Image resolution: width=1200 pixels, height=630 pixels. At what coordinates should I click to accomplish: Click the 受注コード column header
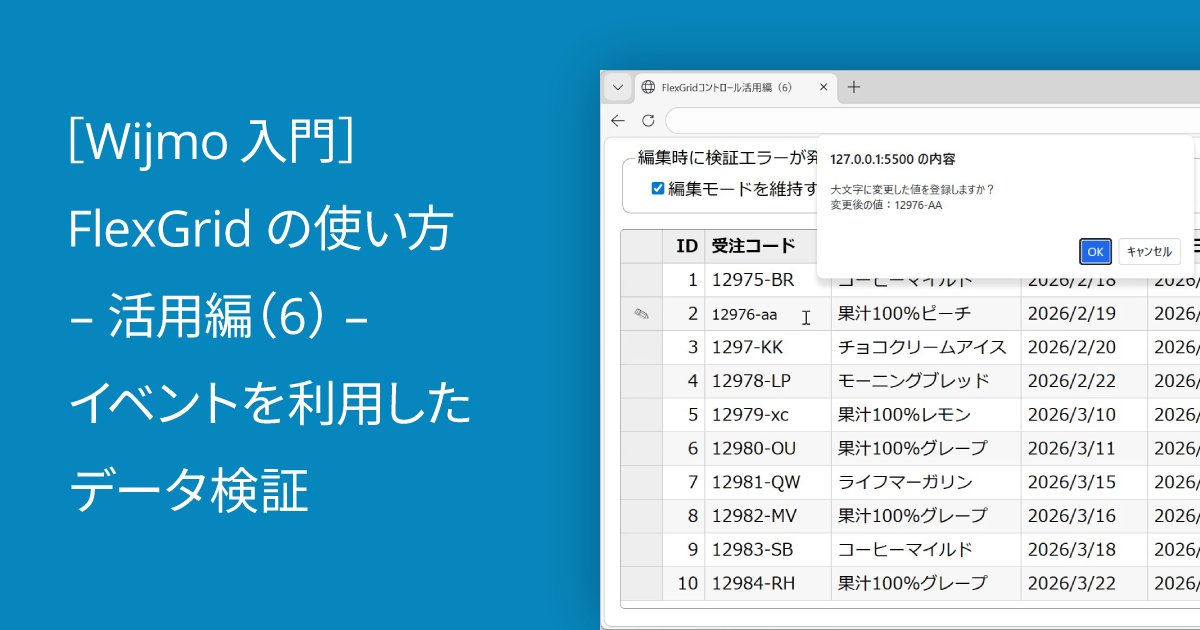(768, 246)
